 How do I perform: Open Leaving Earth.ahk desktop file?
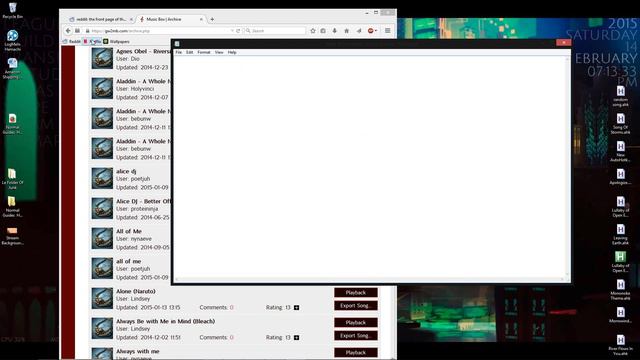620,234
